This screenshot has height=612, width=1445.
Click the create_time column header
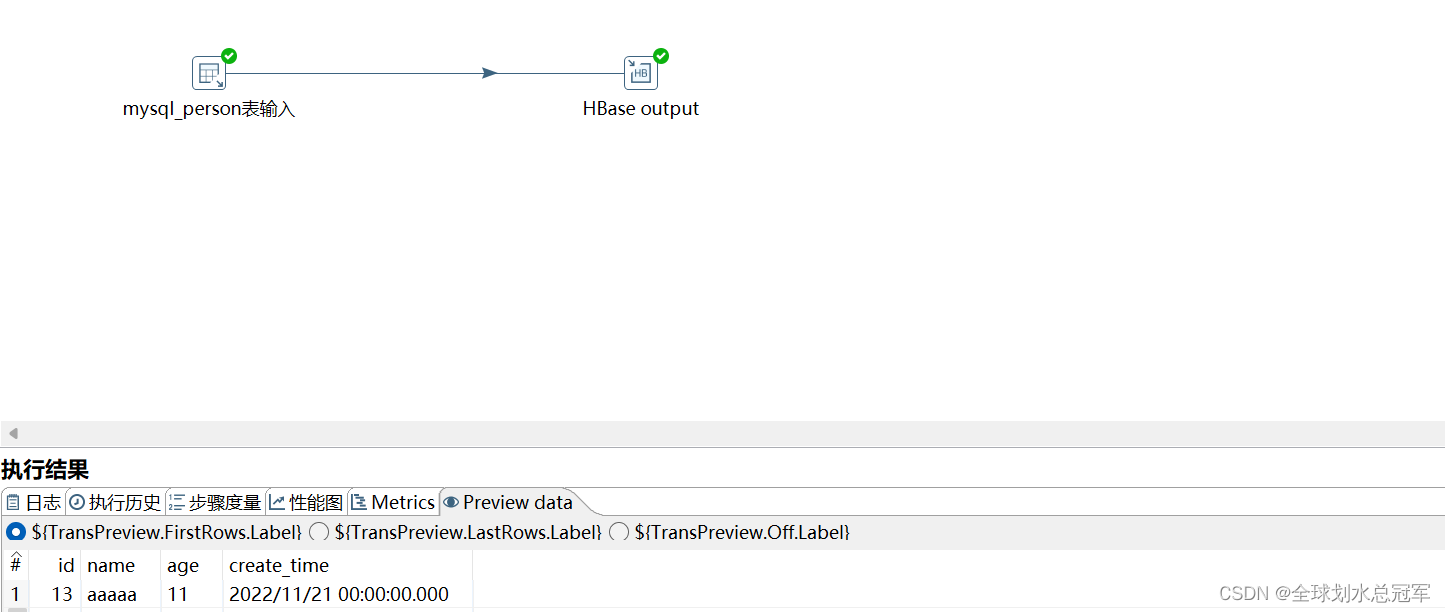[279, 565]
